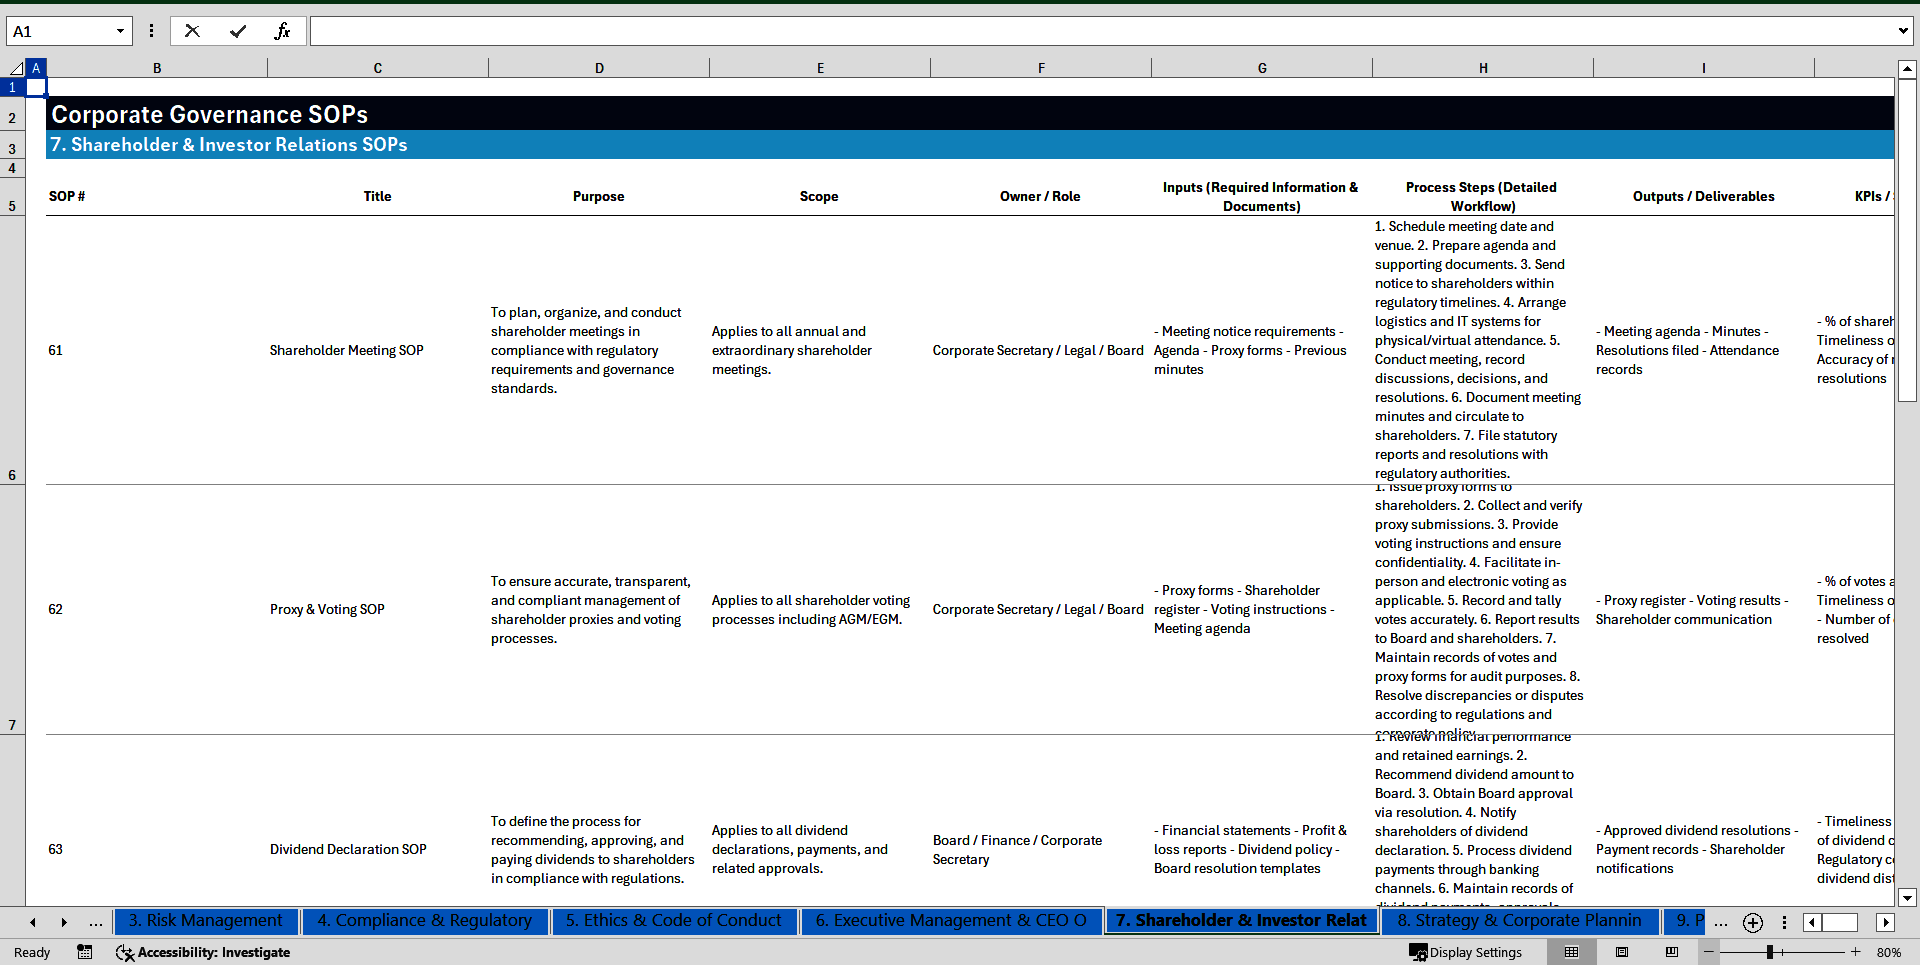Click the zoom slider handle

point(1770,952)
